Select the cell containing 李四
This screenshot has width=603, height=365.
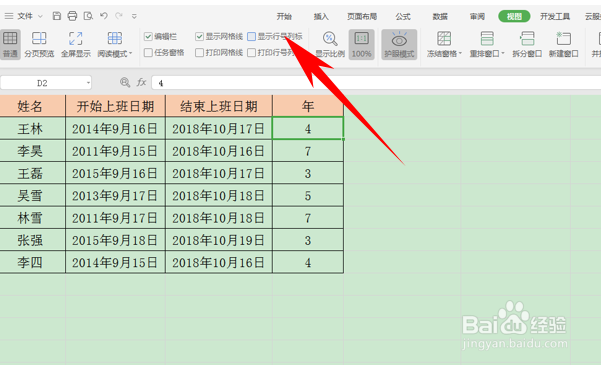tap(32, 262)
